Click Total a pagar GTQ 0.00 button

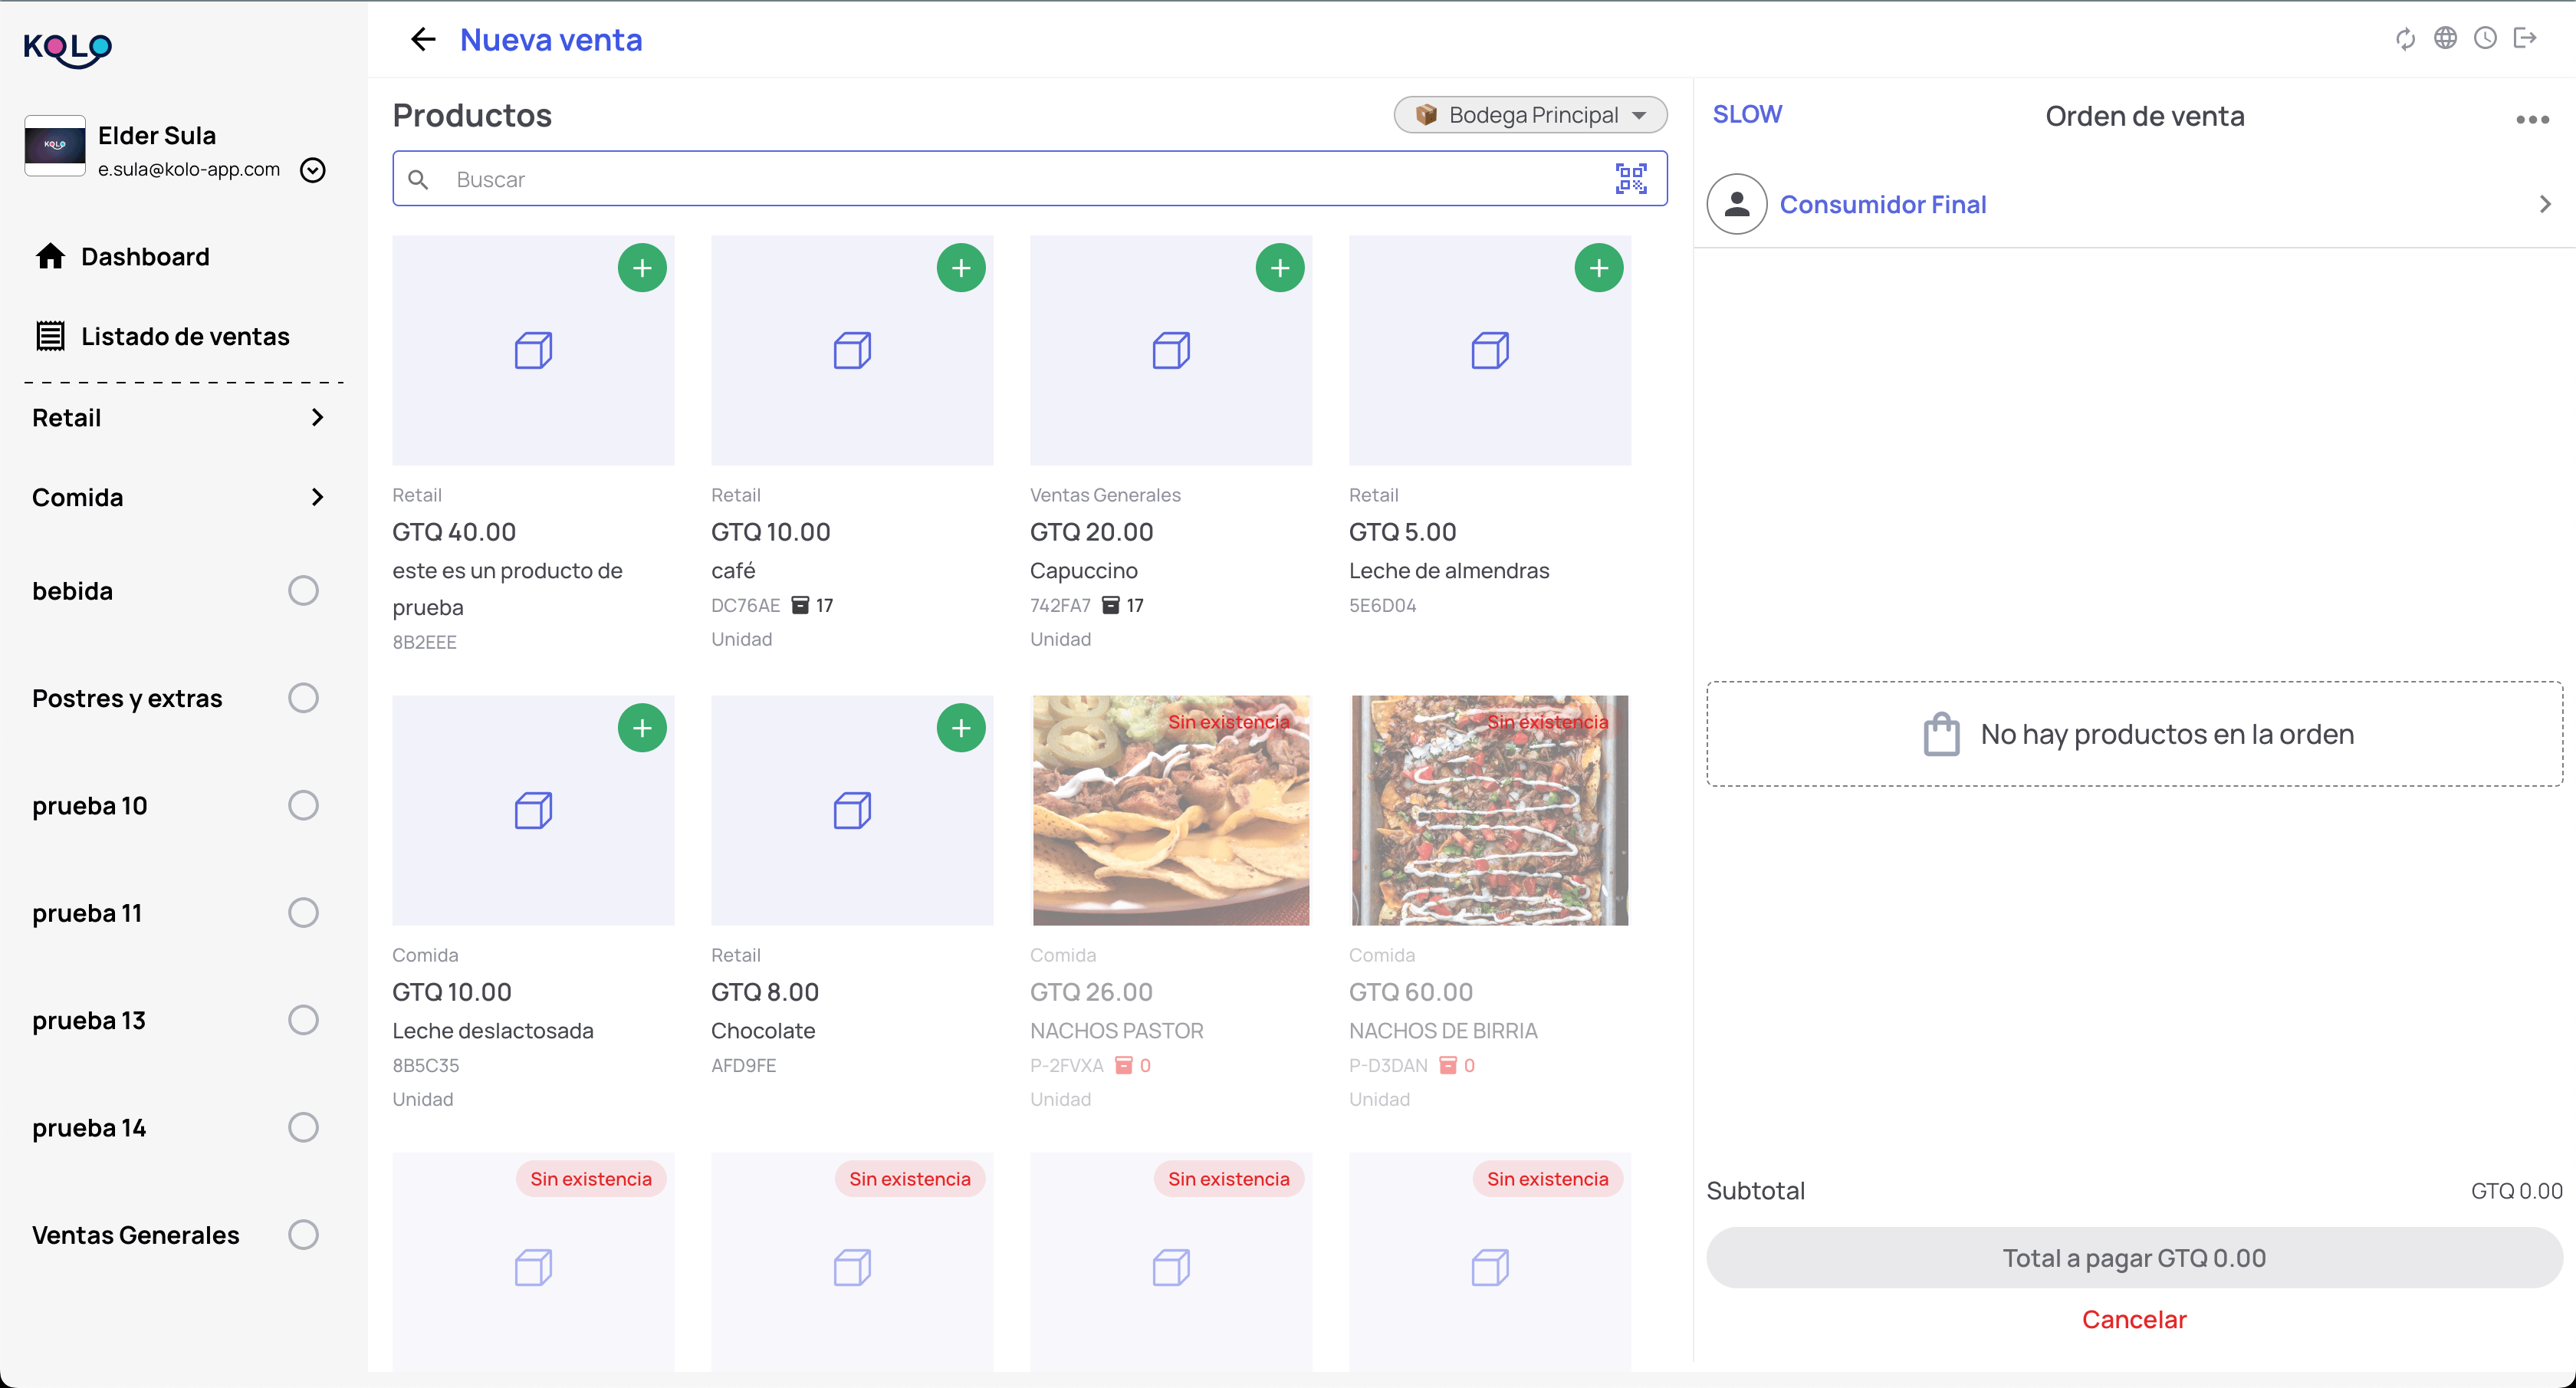click(x=2134, y=1258)
